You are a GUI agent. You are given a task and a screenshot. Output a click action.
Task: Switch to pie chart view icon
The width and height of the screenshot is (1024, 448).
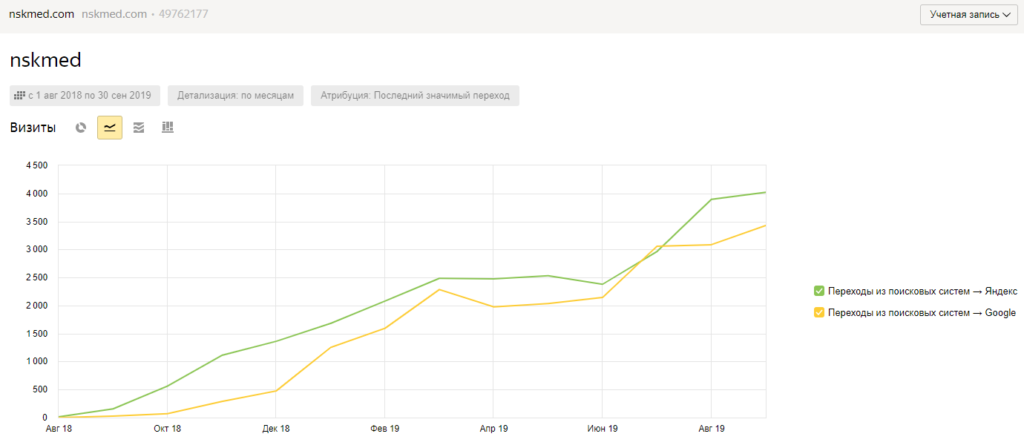(81, 128)
